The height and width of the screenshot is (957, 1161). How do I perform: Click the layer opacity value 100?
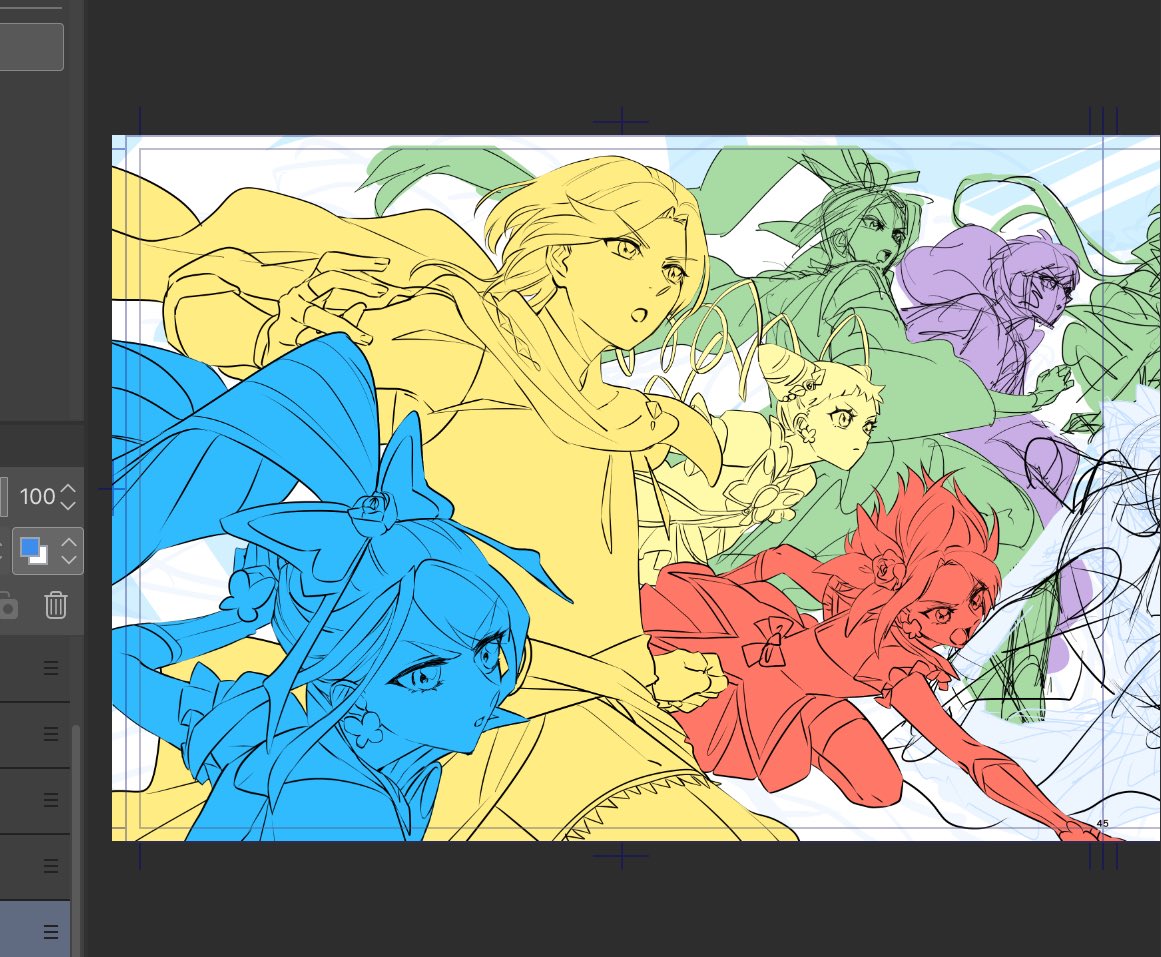[37, 496]
